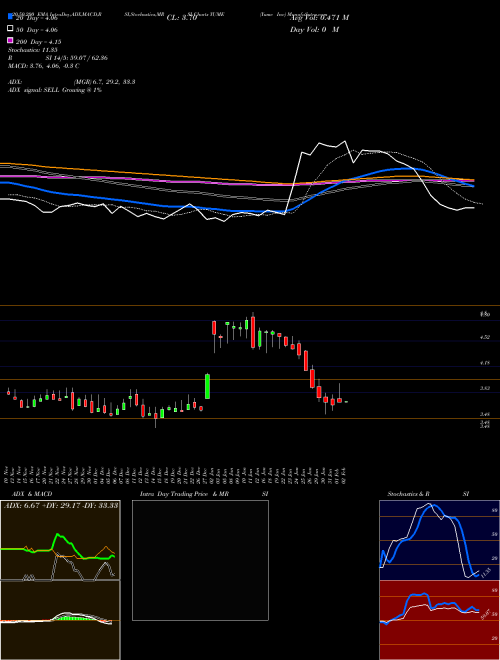Click the 3.82 price axis label

tap(485, 388)
